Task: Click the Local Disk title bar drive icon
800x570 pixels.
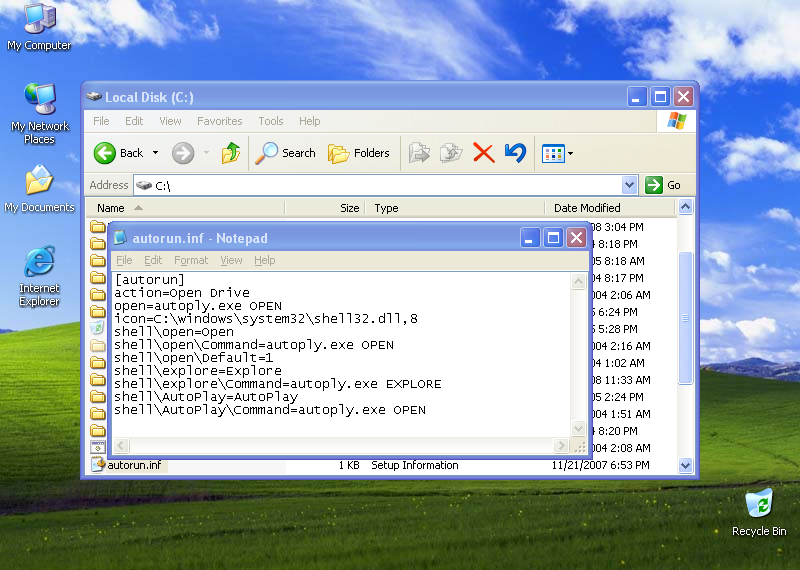Action: 94,96
